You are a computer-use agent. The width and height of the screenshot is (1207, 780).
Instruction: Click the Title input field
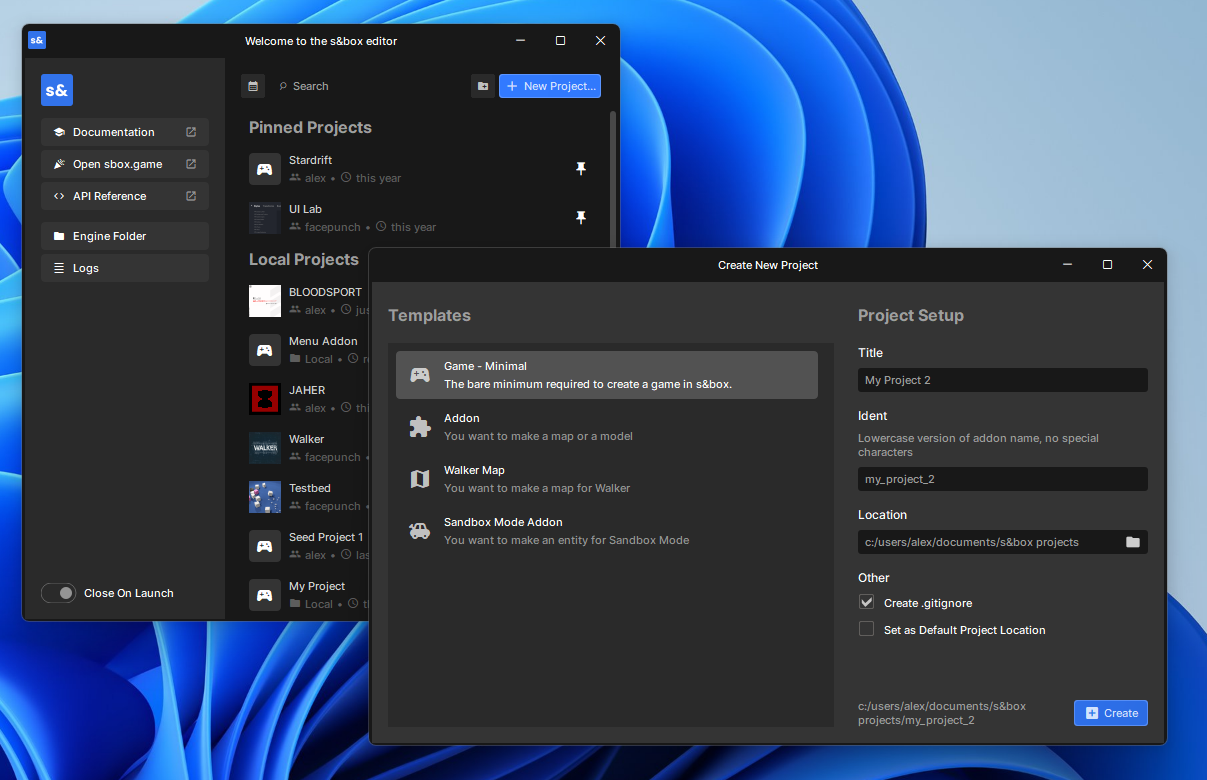tap(1002, 380)
